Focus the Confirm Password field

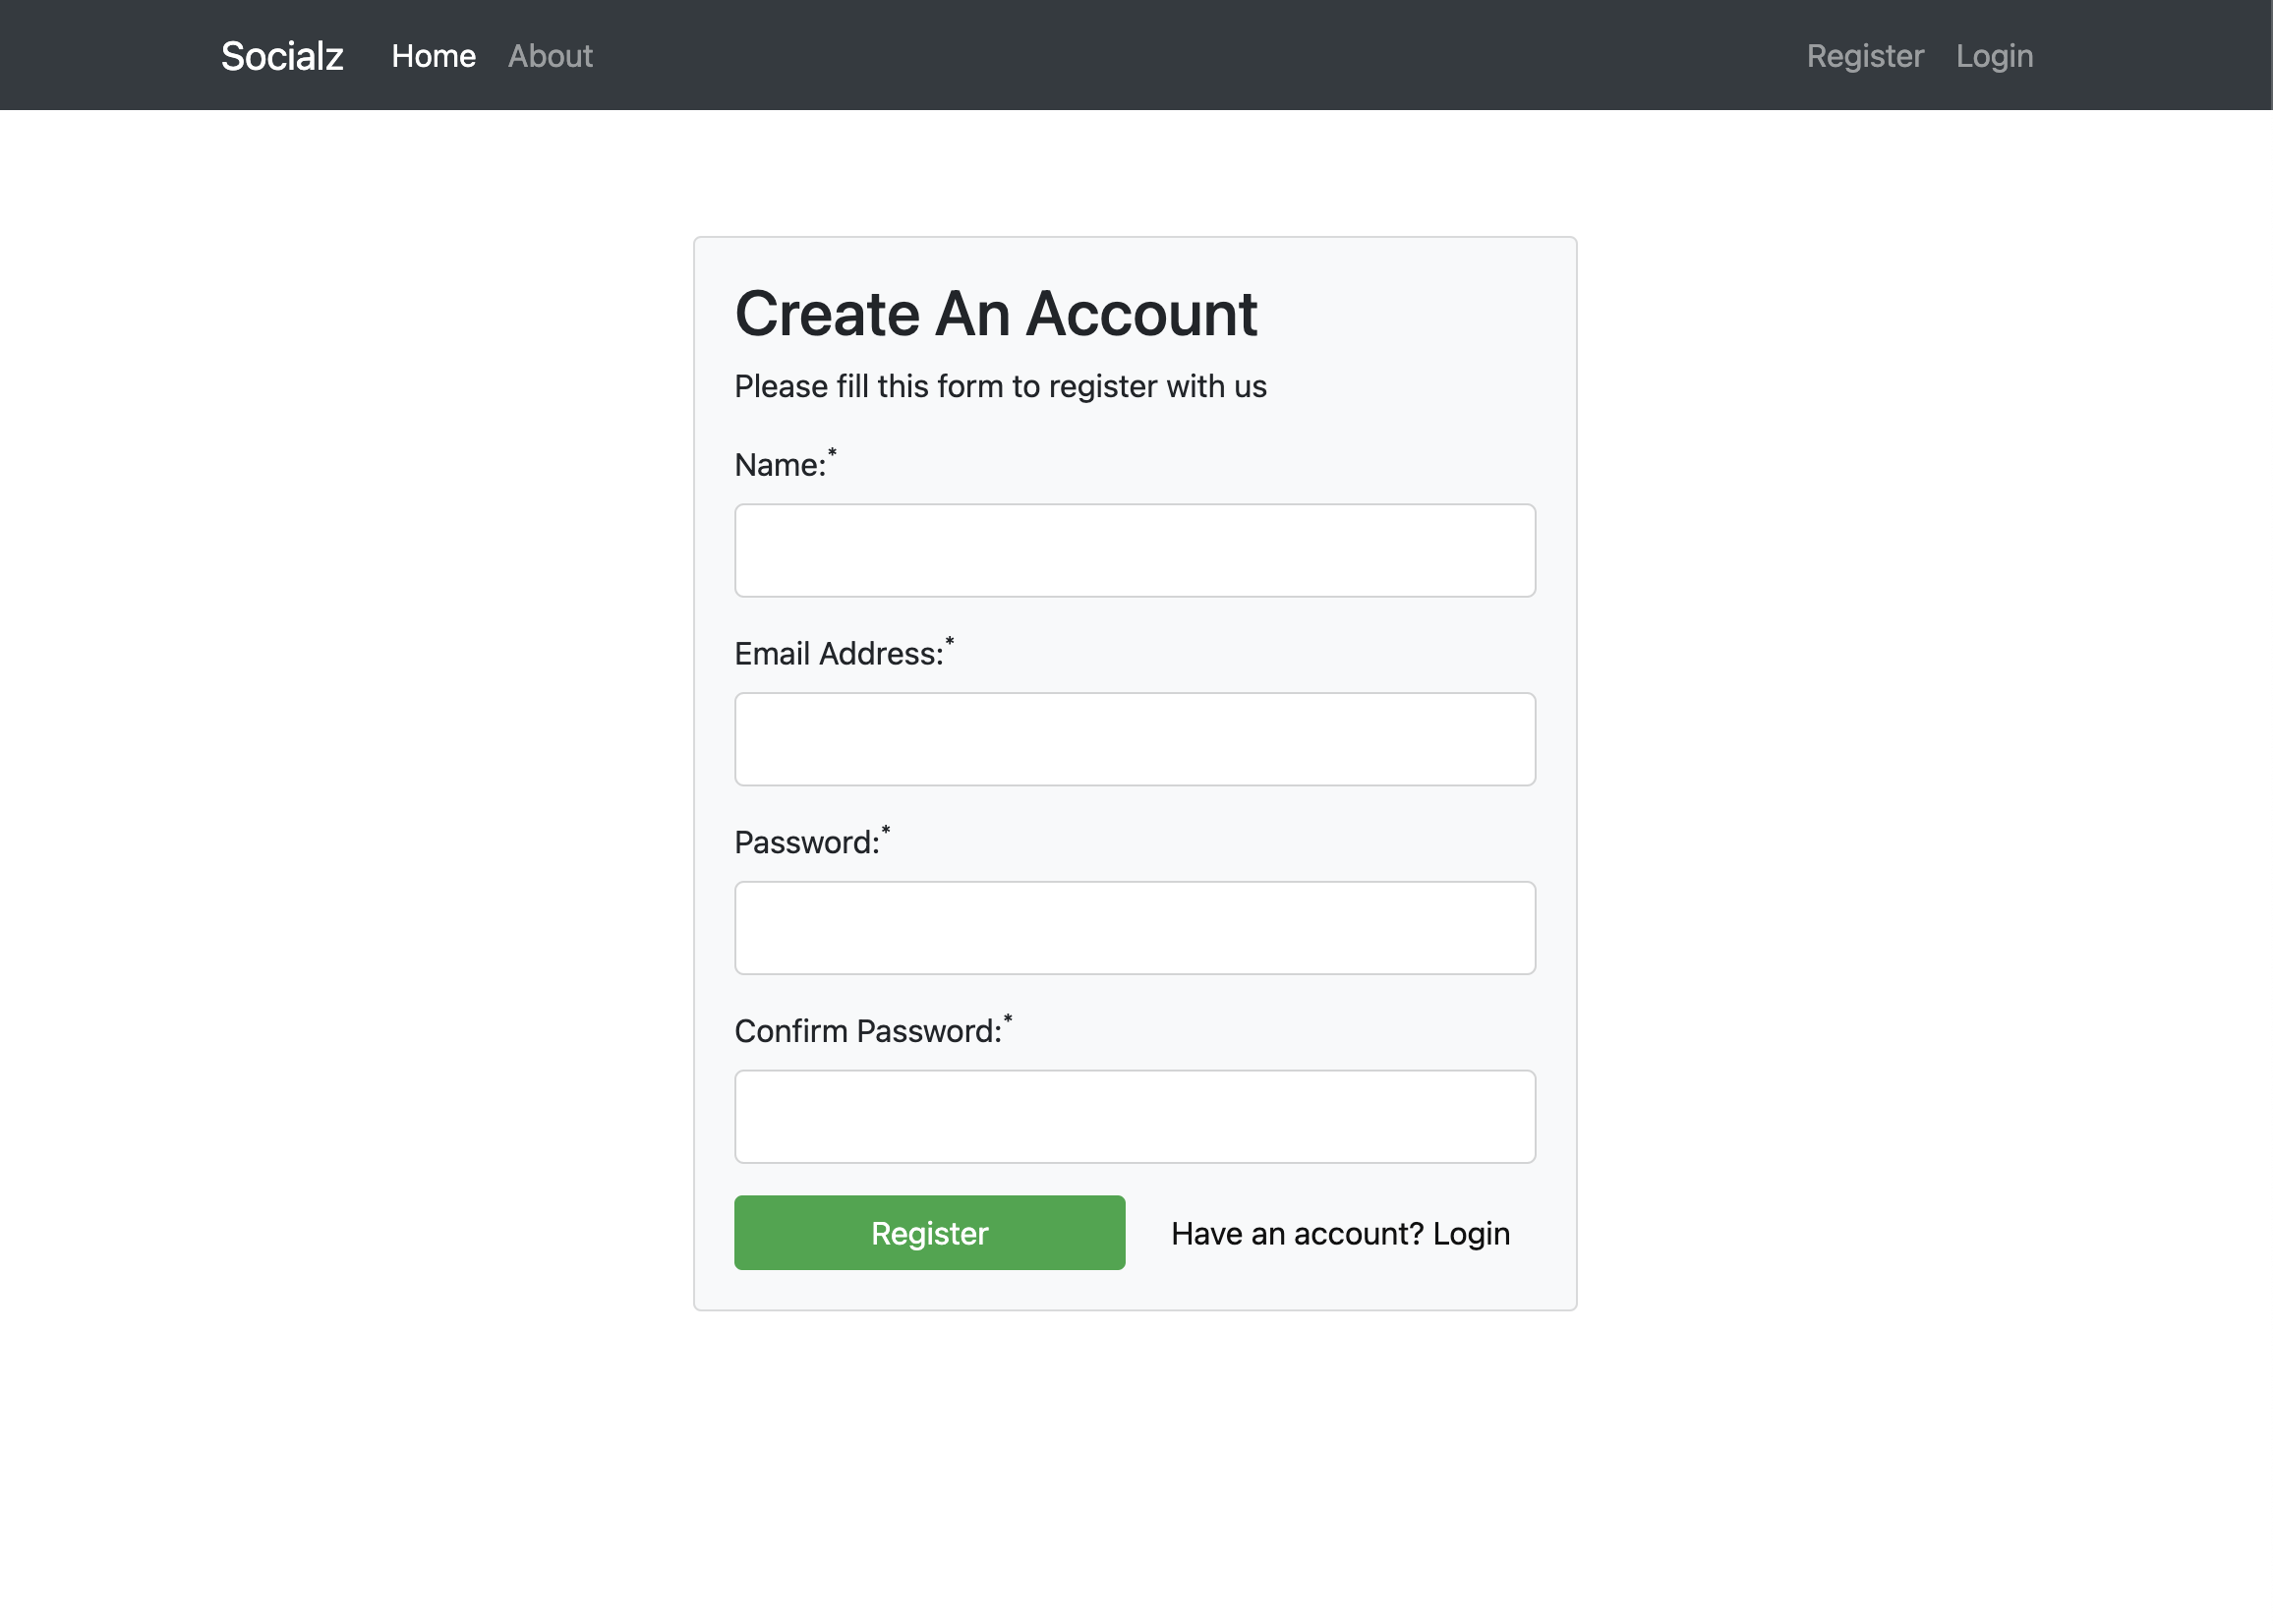pyautogui.click(x=1134, y=1116)
